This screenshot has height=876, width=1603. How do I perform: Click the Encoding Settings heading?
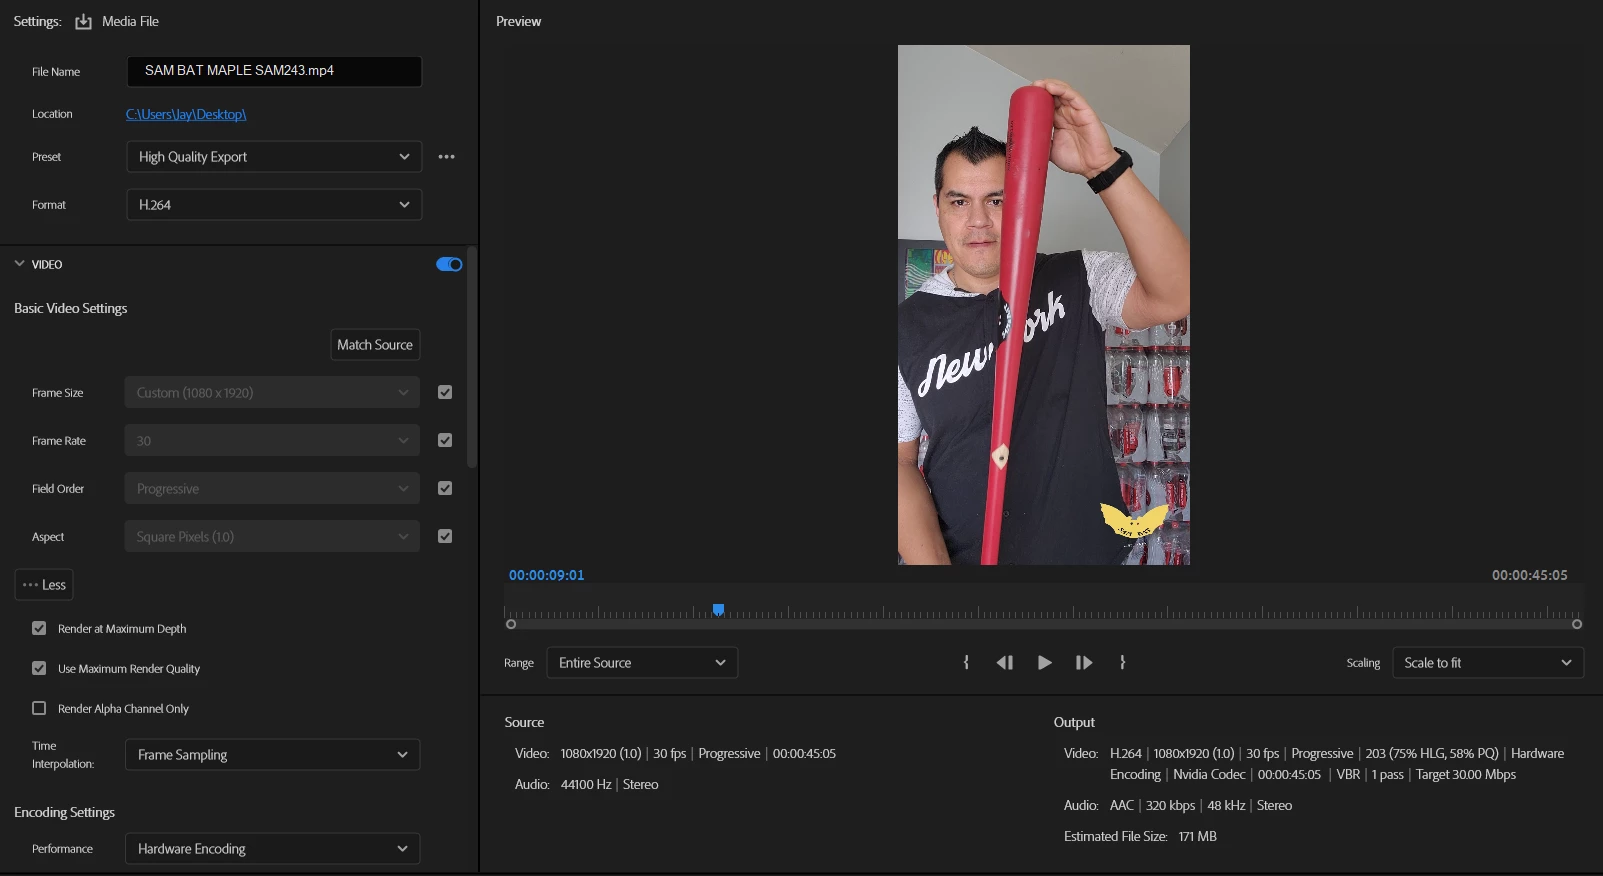pos(64,813)
